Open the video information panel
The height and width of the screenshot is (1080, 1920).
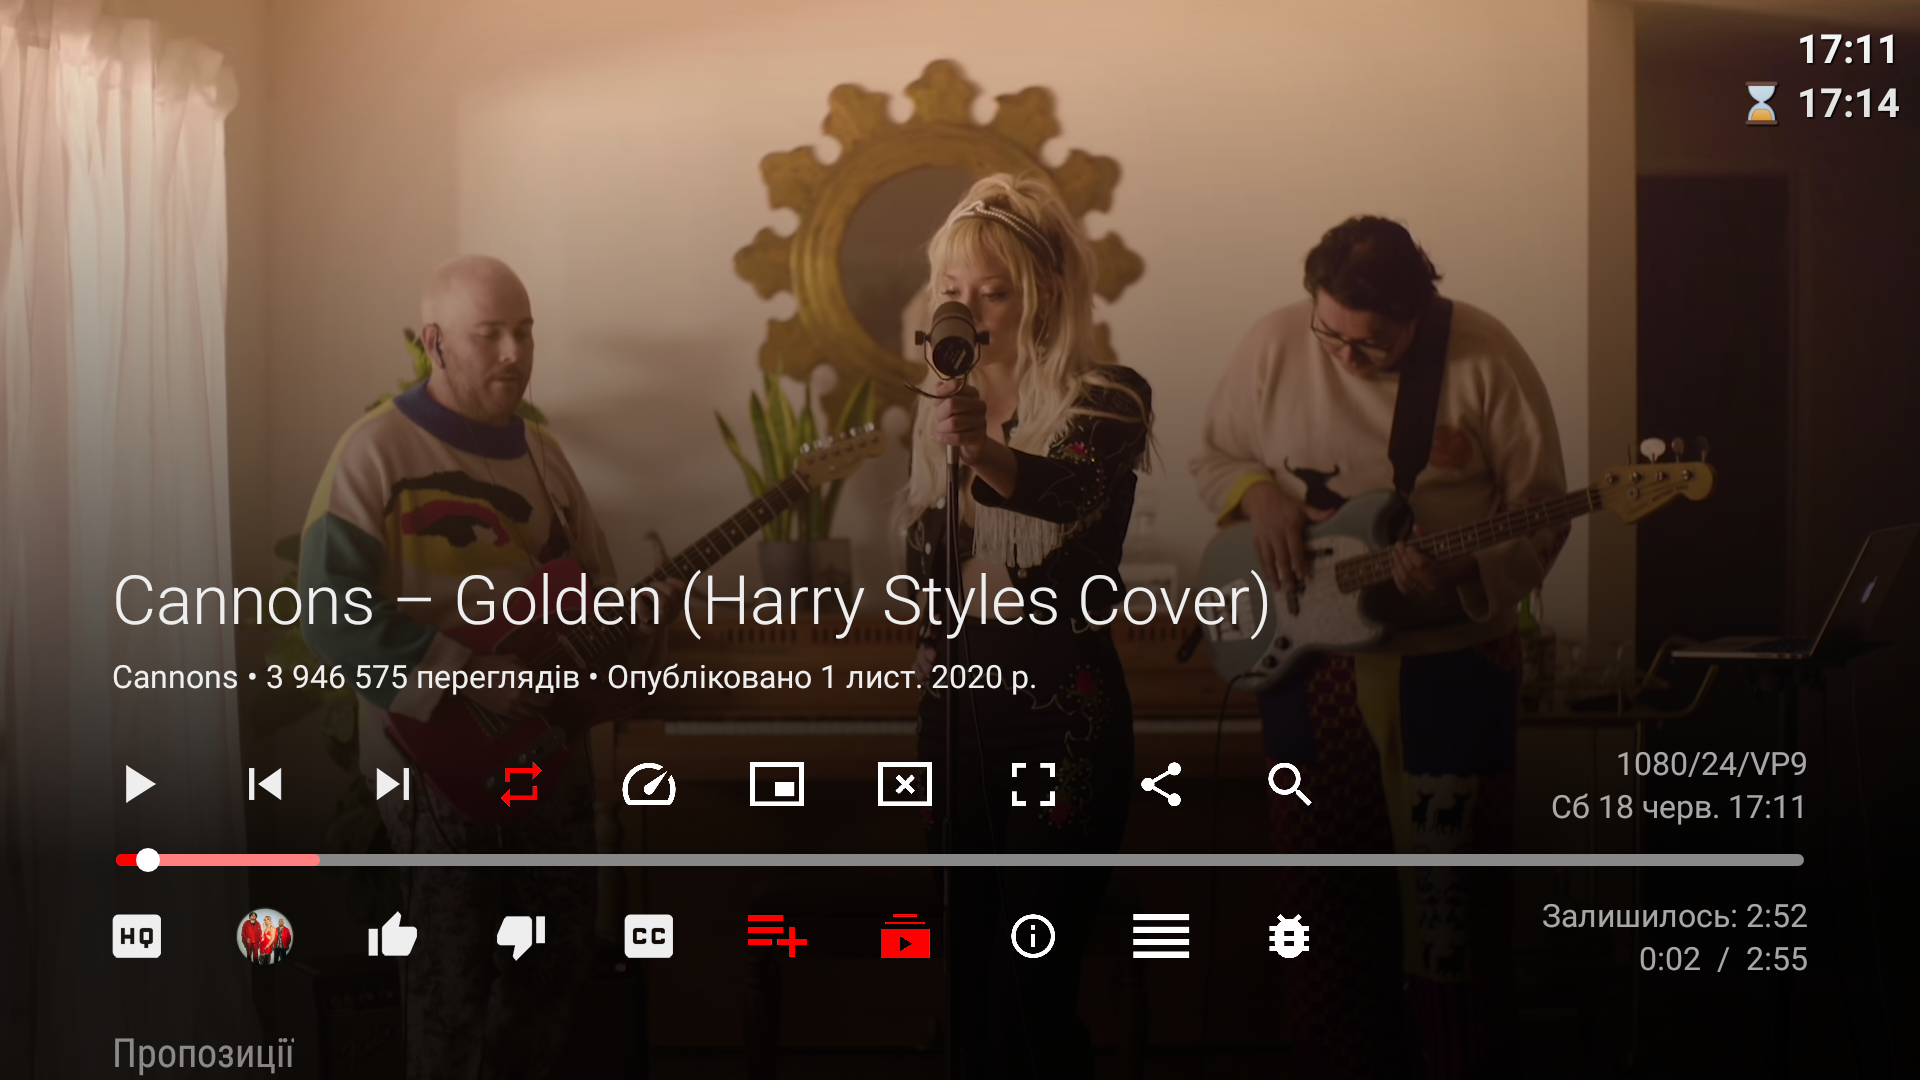click(1033, 937)
